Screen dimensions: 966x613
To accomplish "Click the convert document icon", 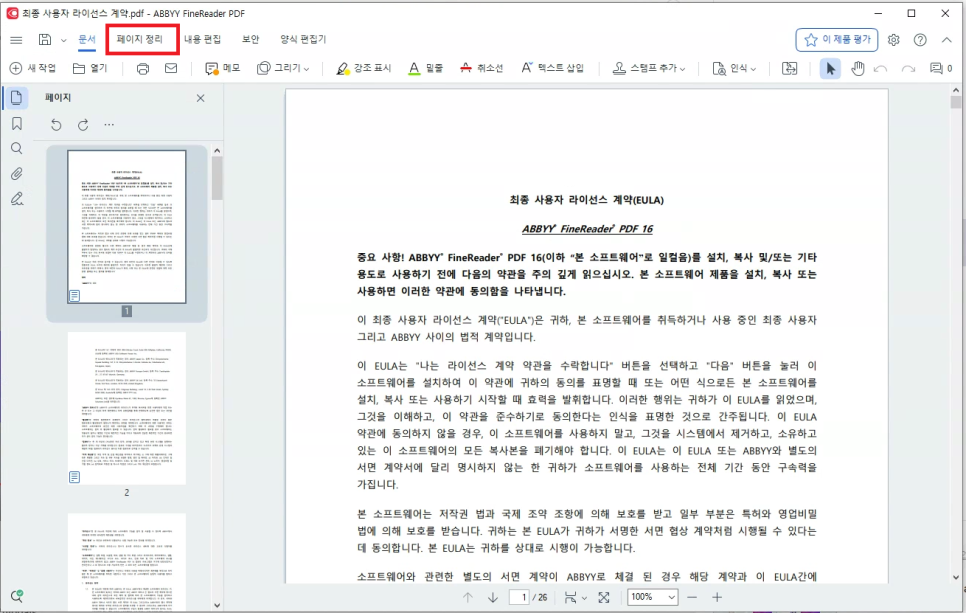I will [x=789, y=68].
